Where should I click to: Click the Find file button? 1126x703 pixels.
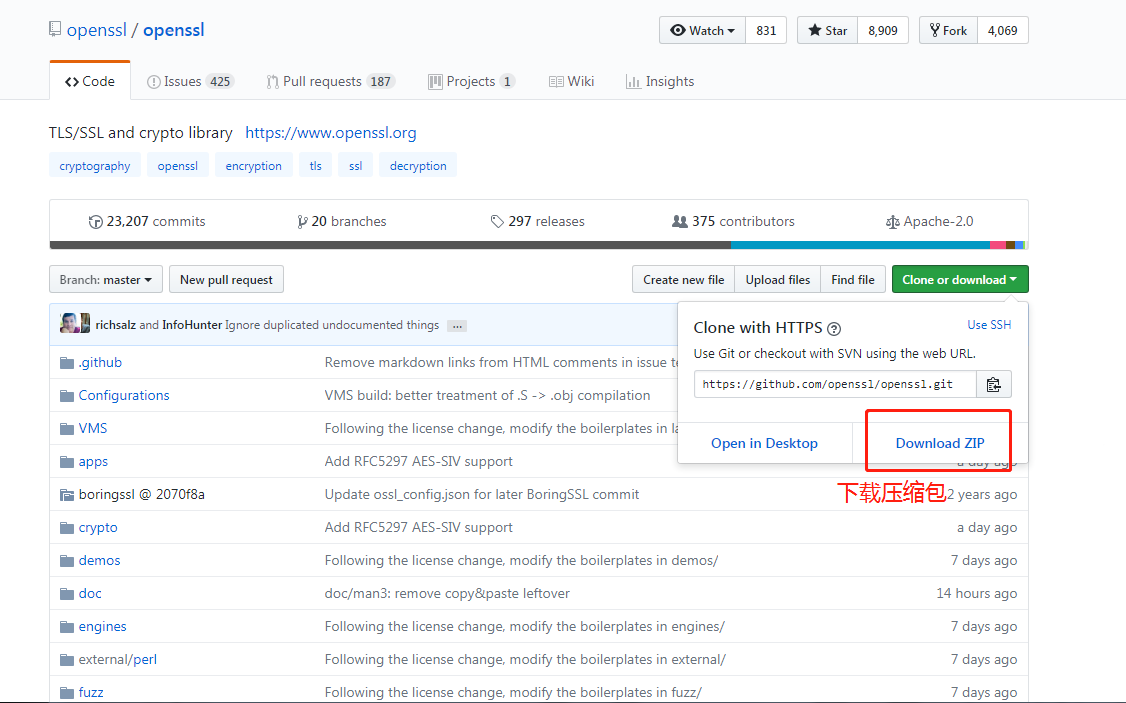[853, 279]
